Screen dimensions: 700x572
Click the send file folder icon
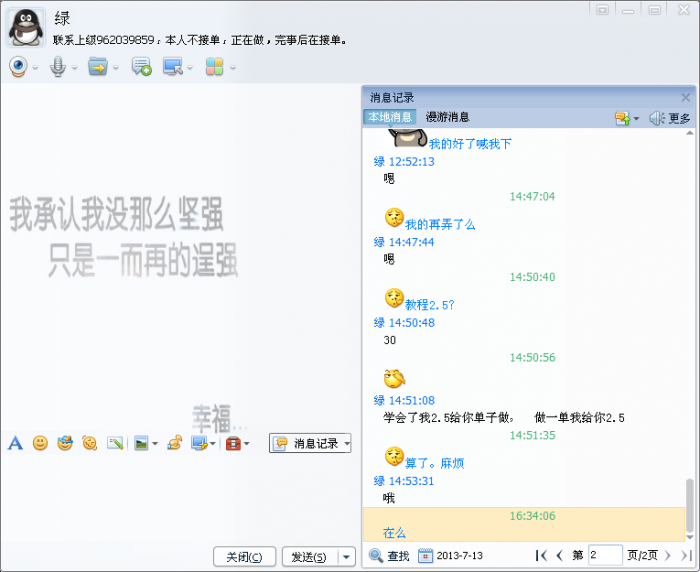tap(98, 67)
